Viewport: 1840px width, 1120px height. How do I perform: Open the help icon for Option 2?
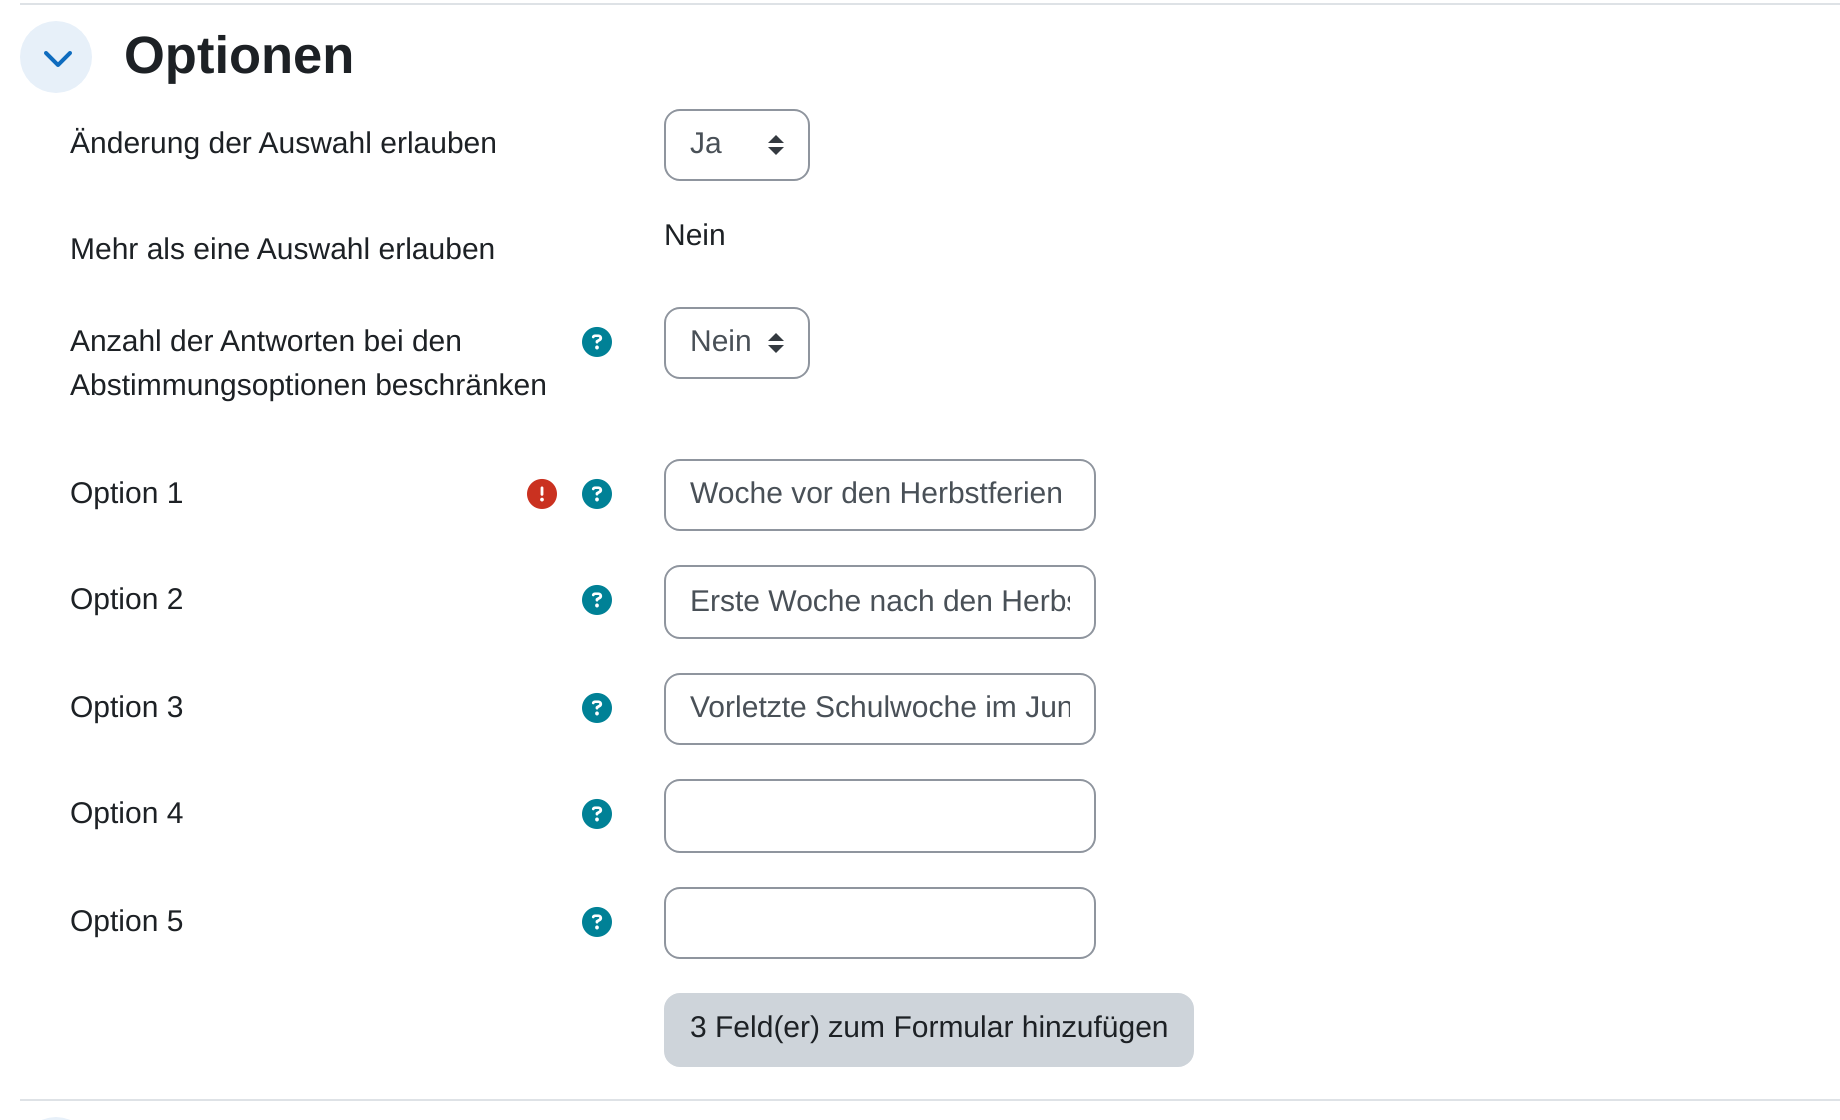pyautogui.click(x=597, y=600)
